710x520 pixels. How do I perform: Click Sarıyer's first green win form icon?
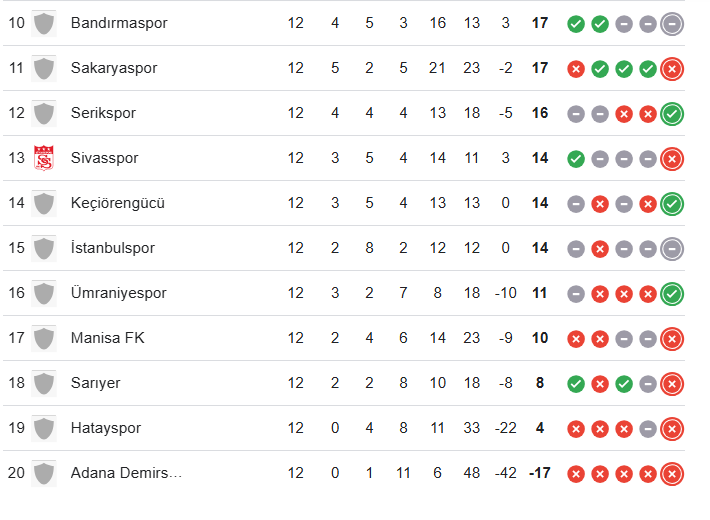[576, 383]
